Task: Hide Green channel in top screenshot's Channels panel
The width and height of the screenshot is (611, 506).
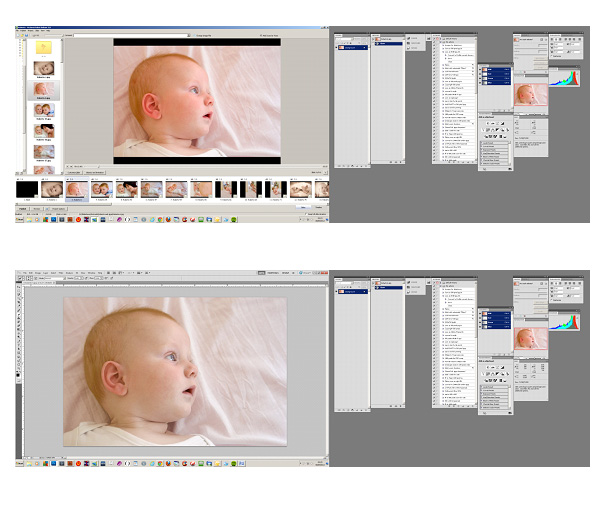Action: 480,78
